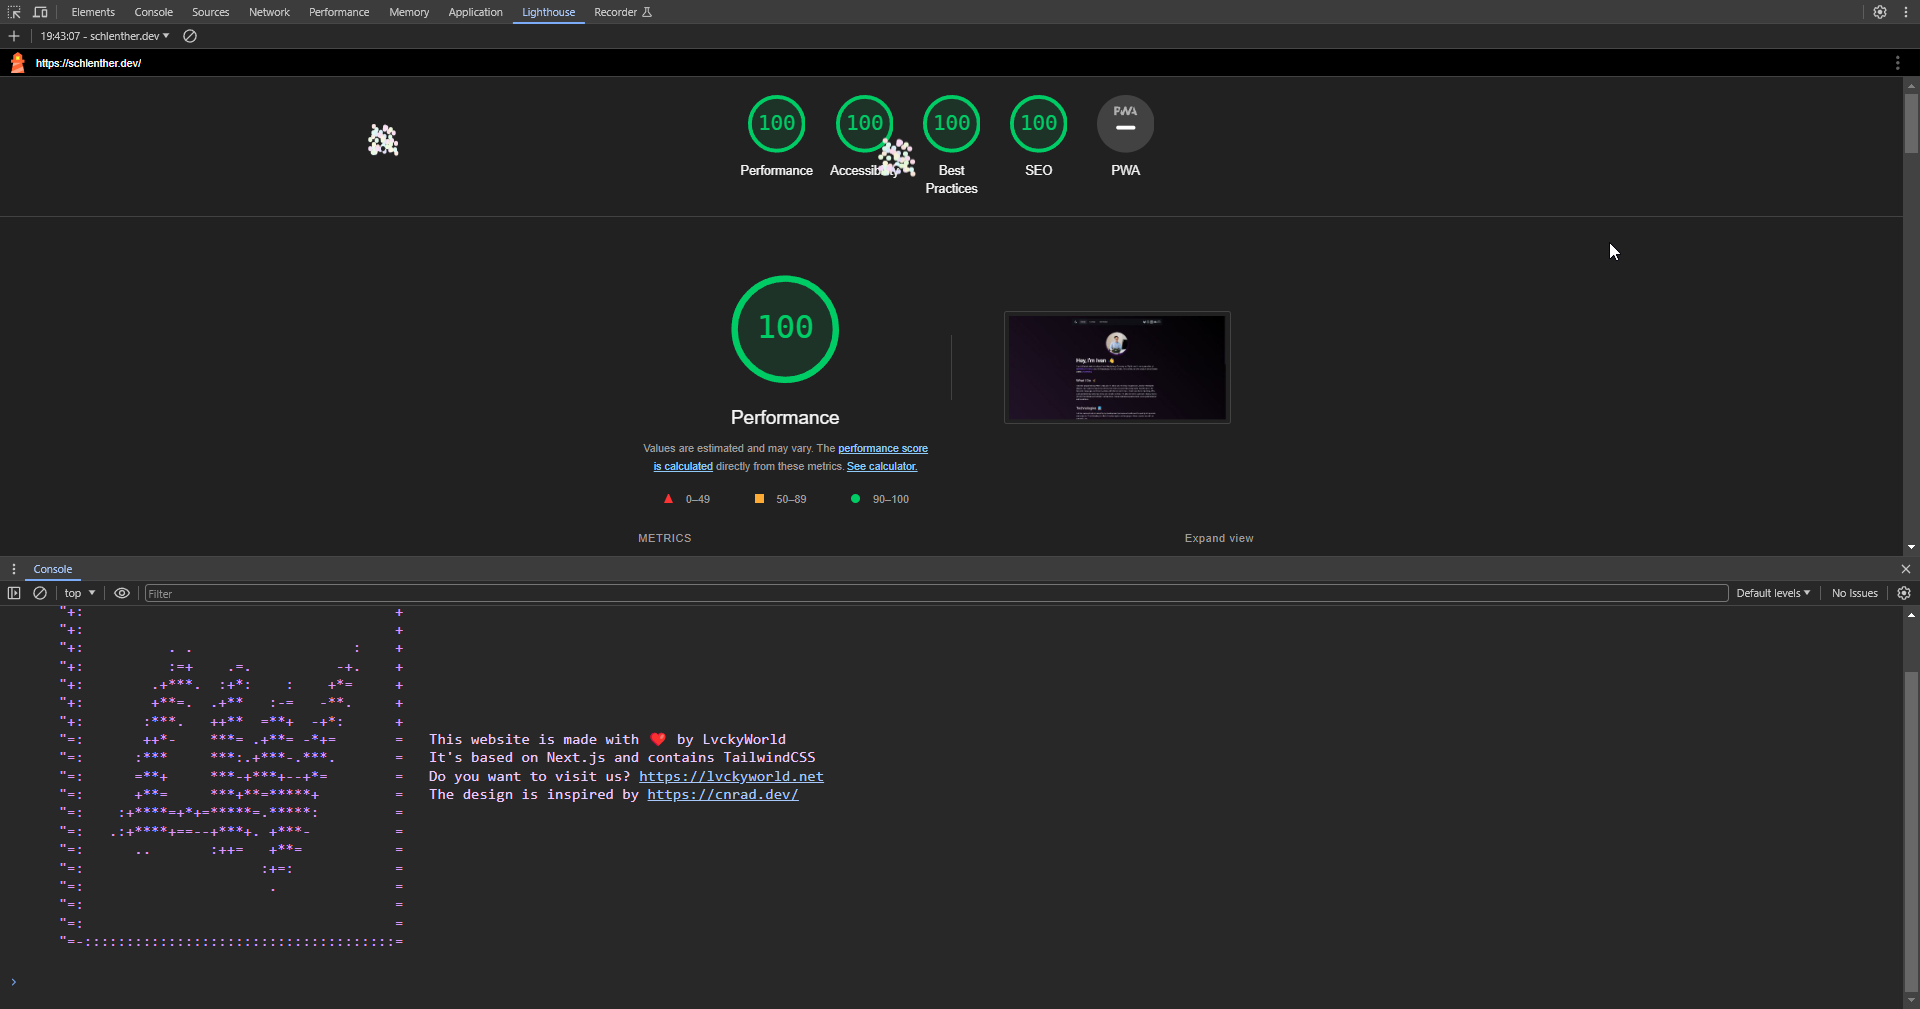This screenshot has height=1009, width=1920.
Task: Open Lighthouse report tools menu
Action: coord(1897,63)
